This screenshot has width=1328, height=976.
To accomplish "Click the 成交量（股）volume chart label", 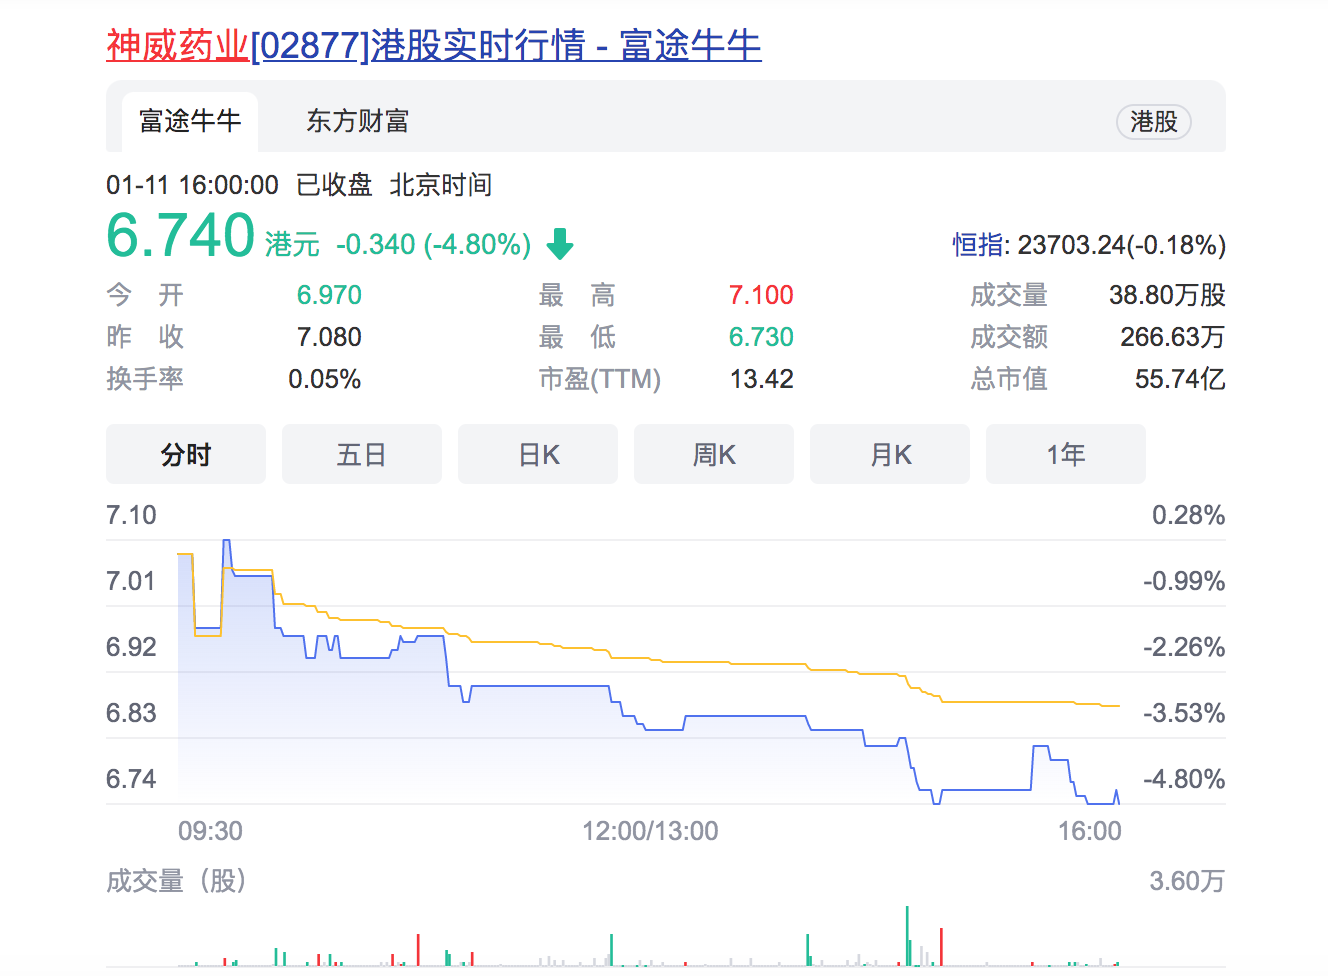I will (176, 881).
